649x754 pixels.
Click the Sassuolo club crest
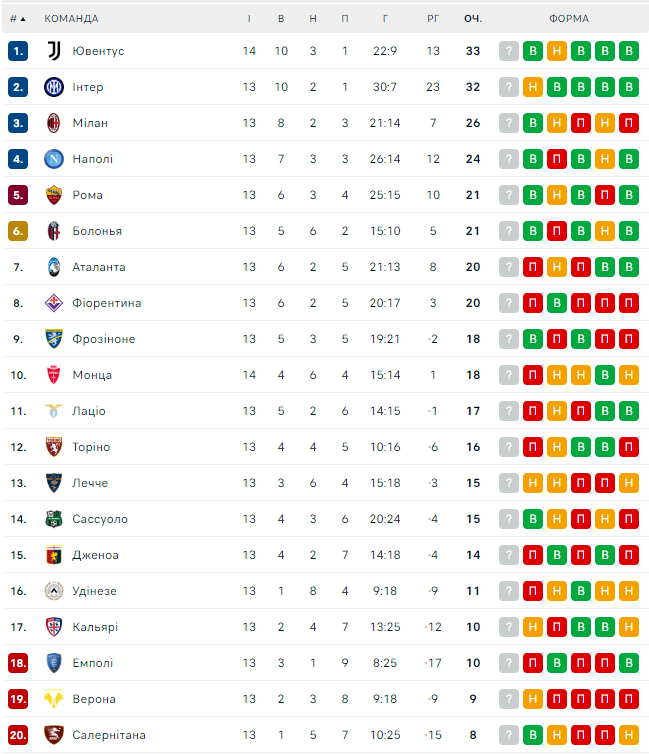[53, 519]
